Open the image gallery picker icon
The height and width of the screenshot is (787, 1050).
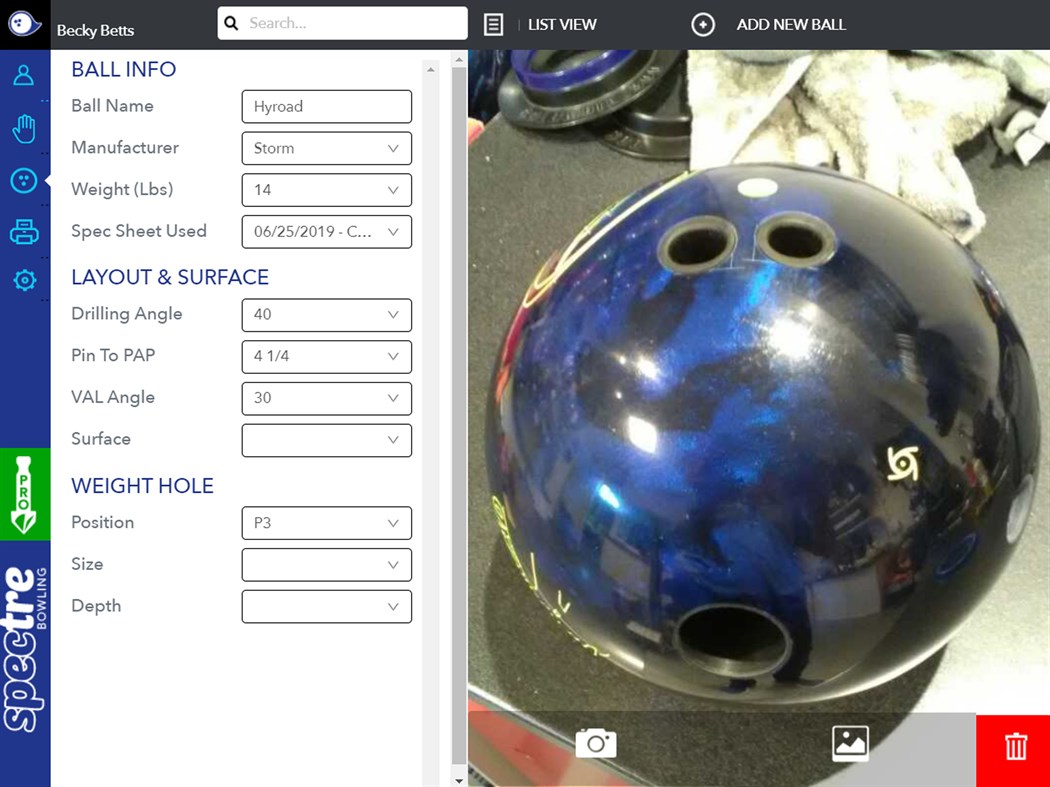coord(850,744)
